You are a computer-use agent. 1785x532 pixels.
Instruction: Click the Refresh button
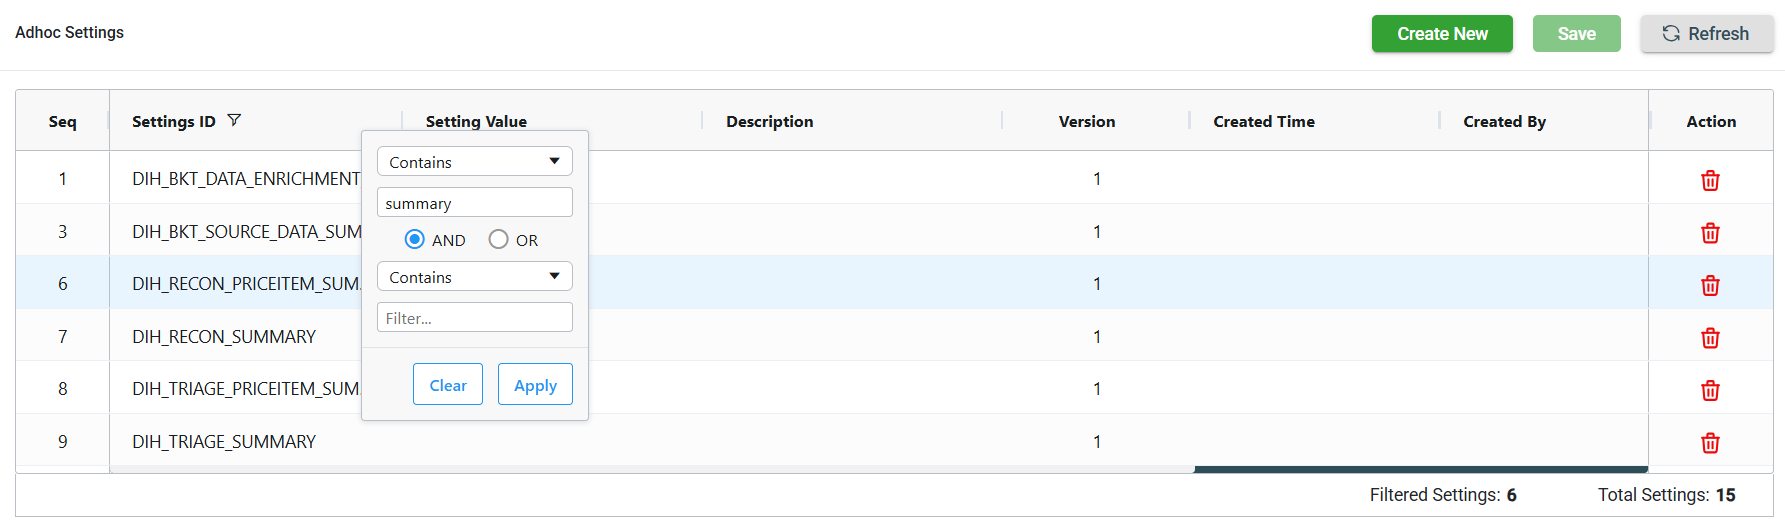[1706, 34]
